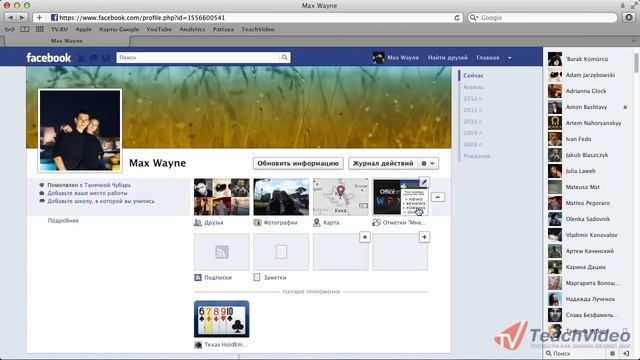Image resolution: width=640 pixels, height=360 pixels.
Task: Open the Notes tile icon
Action: pyautogui.click(x=281, y=252)
